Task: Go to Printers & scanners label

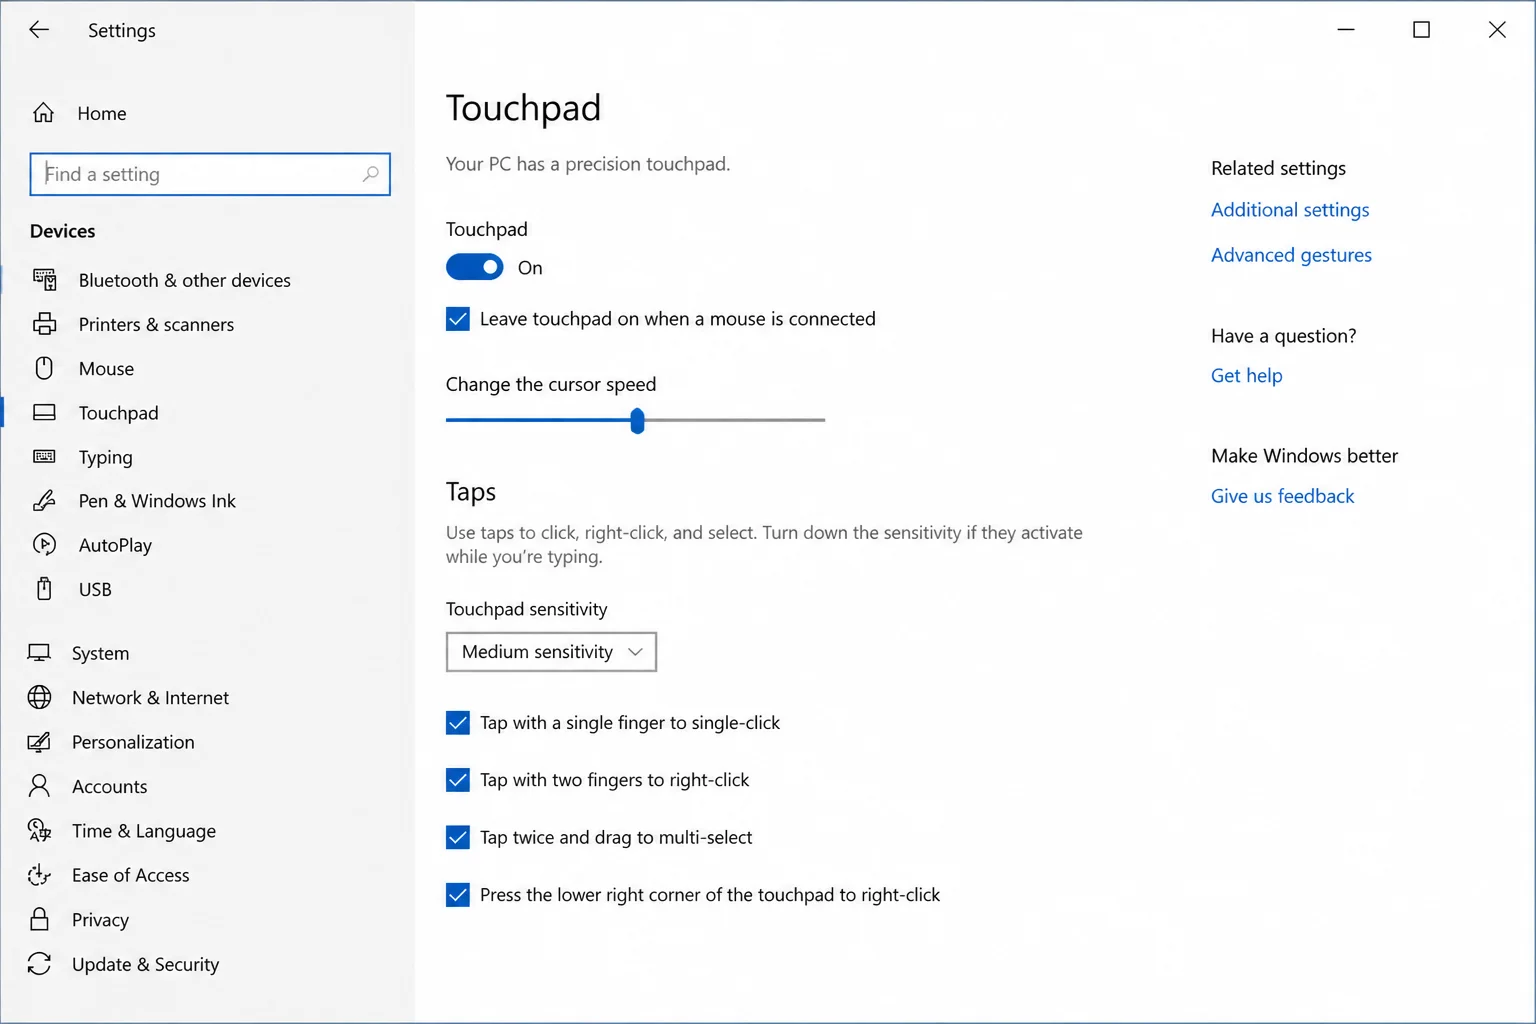Action: coord(156,324)
